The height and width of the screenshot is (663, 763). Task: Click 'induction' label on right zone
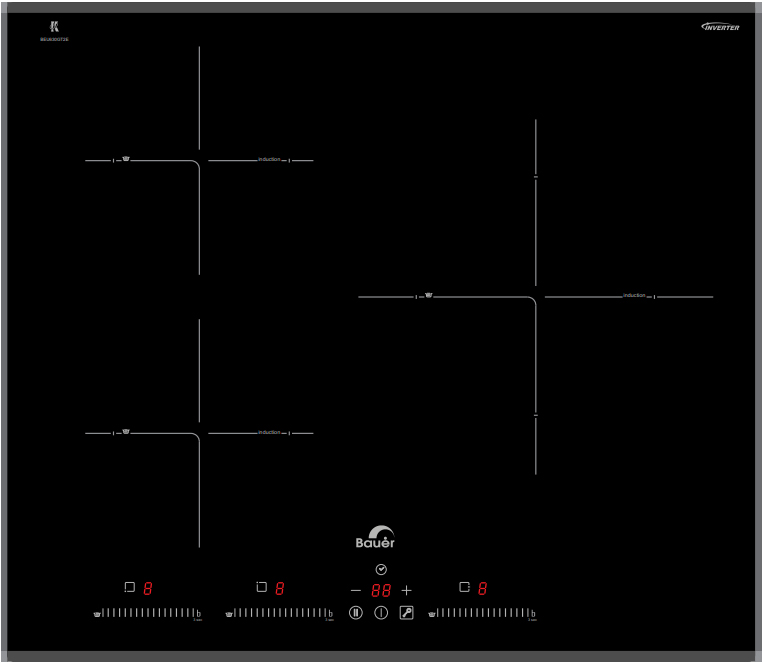[635, 295]
